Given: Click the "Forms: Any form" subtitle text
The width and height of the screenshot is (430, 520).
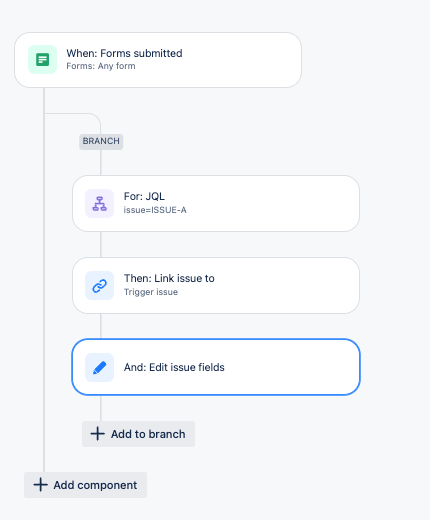Looking at the screenshot, I should 101,66.
